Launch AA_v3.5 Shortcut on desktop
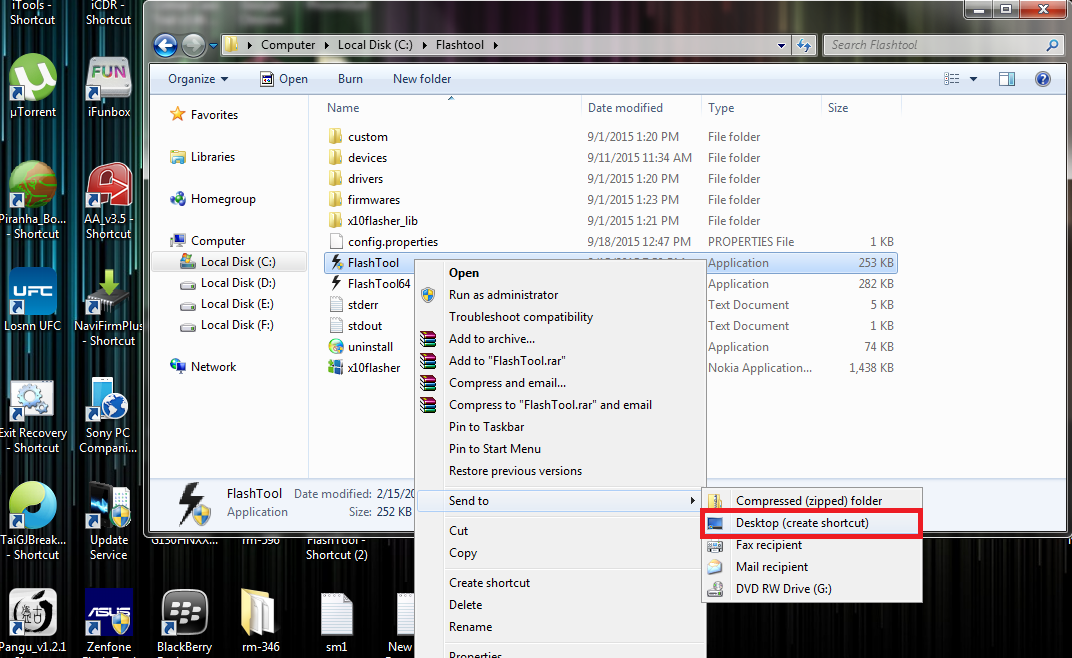Screen dimensions: 1072x658 tap(109, 200)
